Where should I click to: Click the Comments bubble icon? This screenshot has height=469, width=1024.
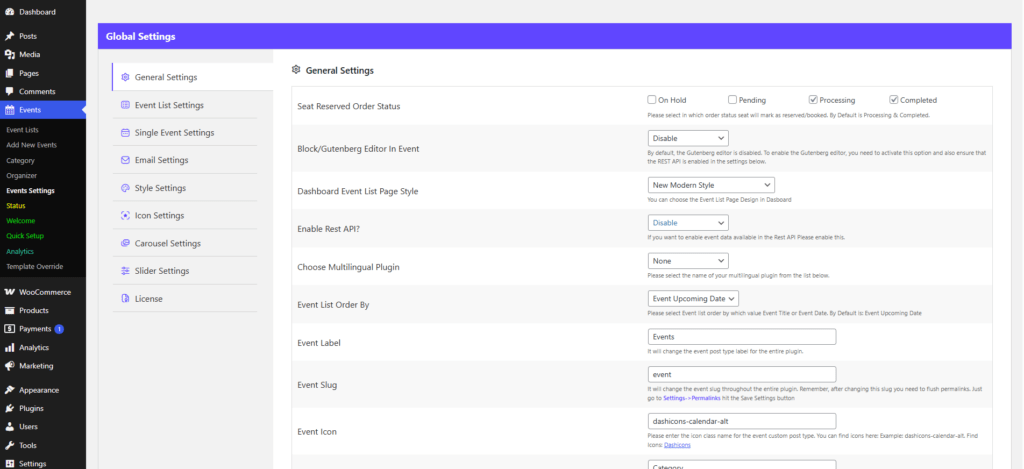(9, 91)
